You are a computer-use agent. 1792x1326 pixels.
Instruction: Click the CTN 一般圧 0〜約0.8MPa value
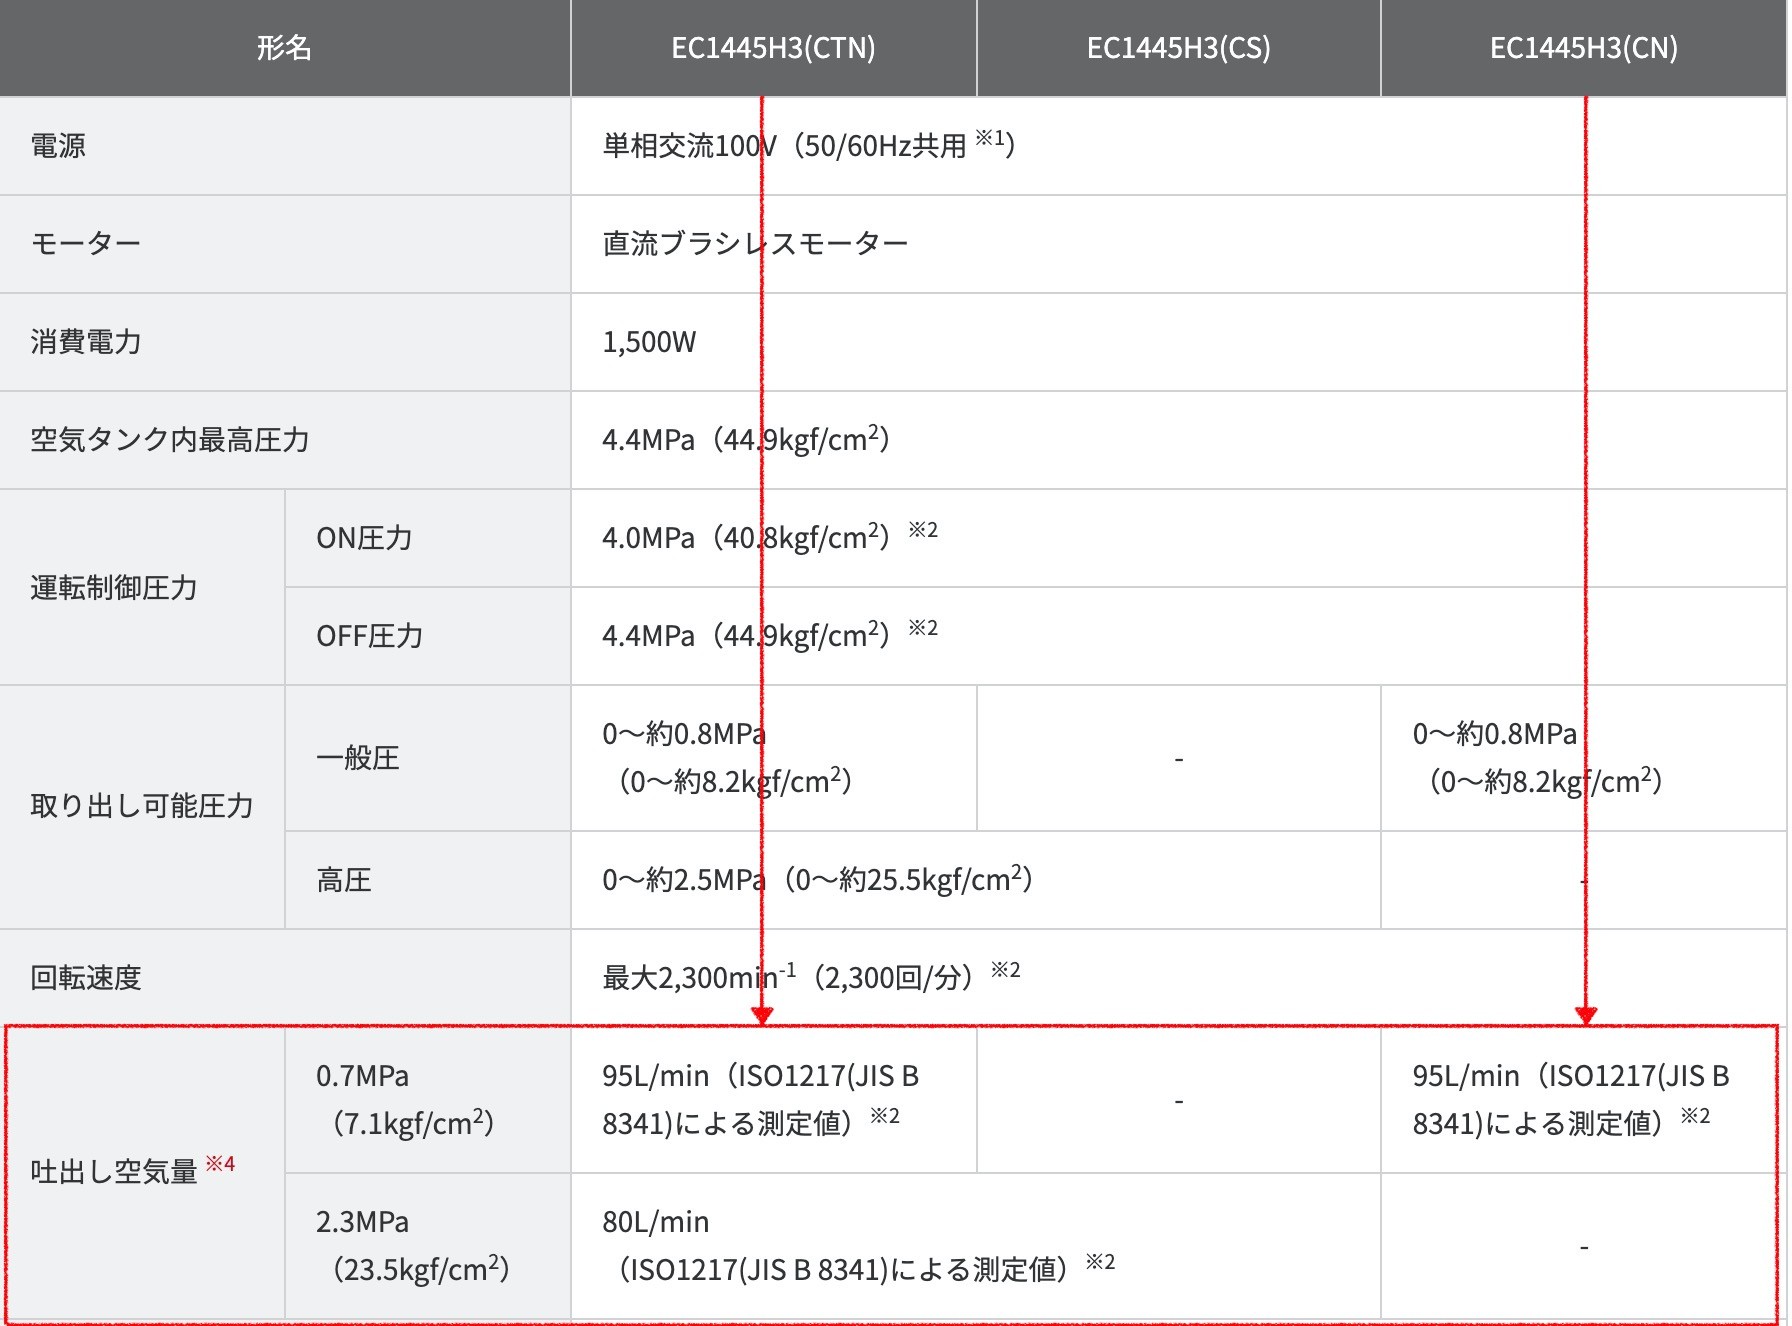pos(727,758)
